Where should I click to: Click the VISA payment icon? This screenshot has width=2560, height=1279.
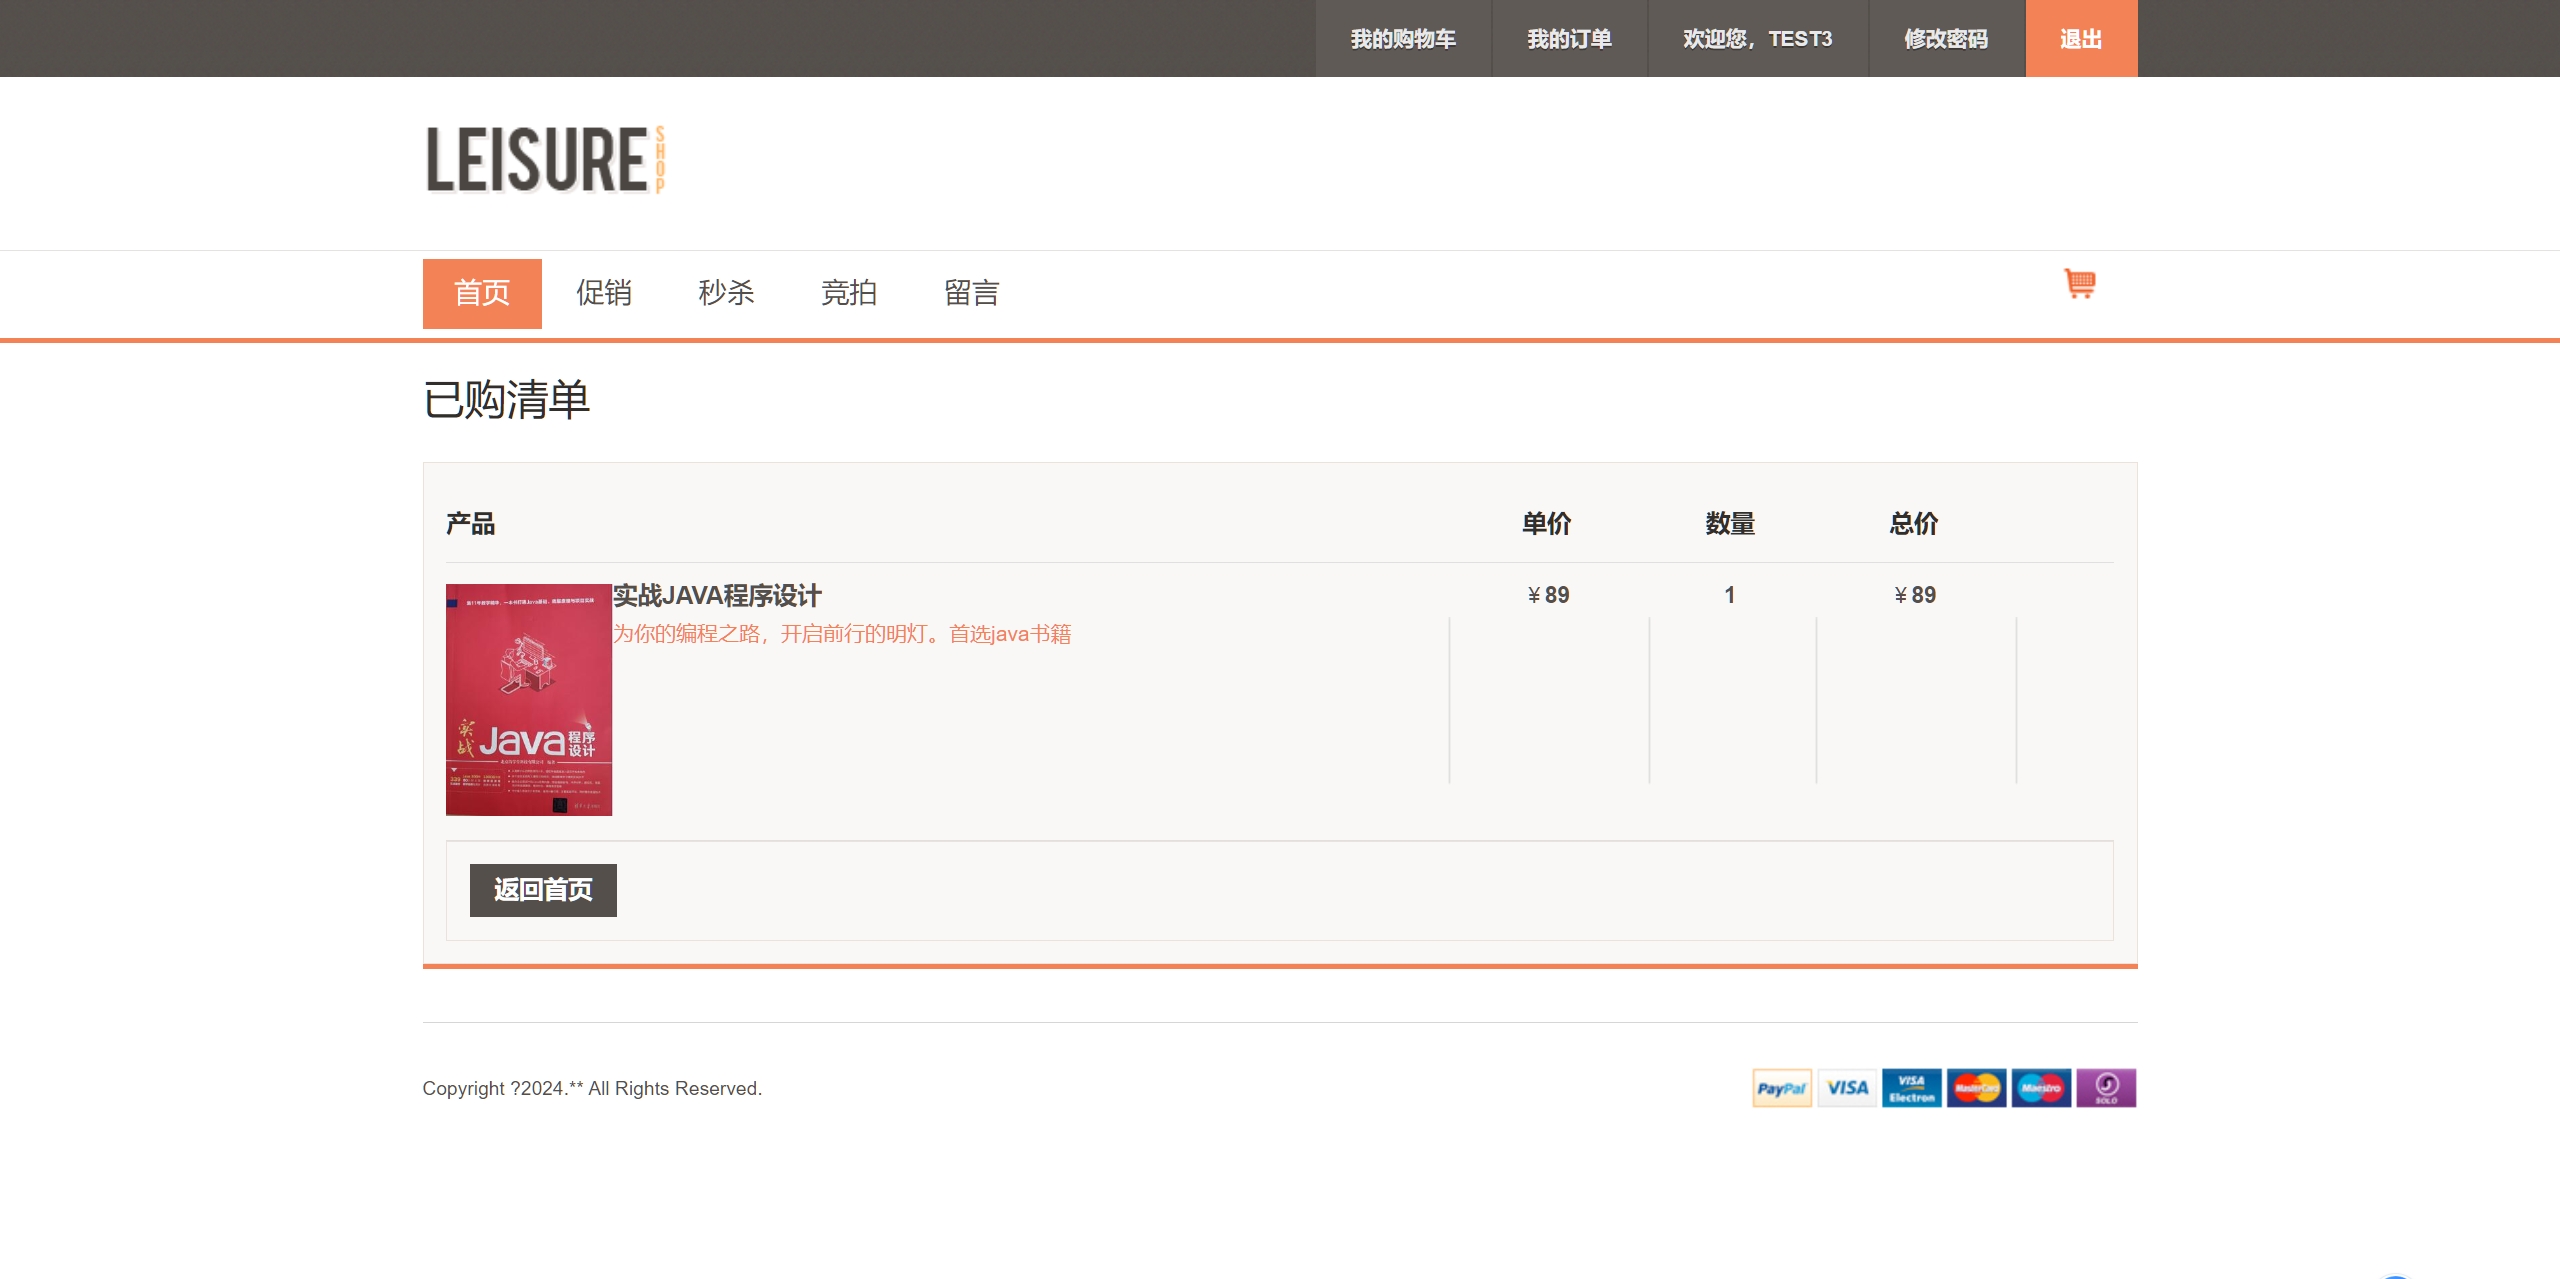1847,1088
